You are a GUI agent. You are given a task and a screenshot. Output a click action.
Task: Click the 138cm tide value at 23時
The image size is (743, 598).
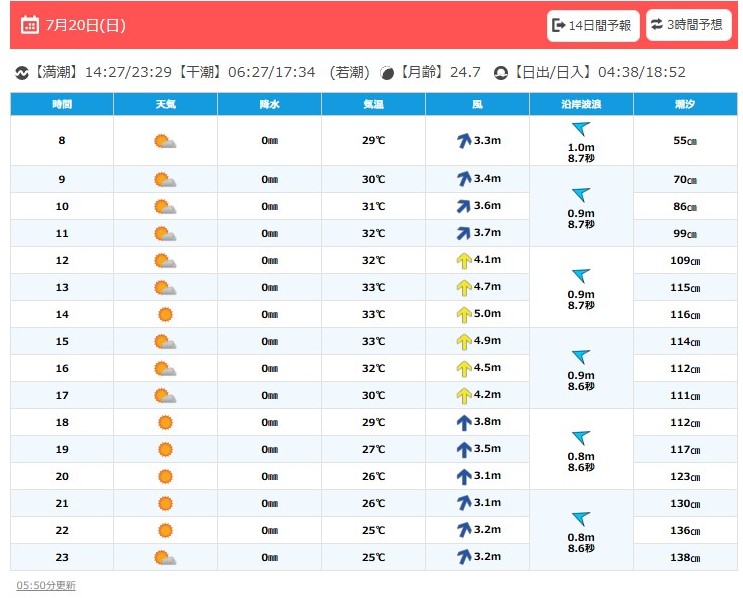pos(685,558)
